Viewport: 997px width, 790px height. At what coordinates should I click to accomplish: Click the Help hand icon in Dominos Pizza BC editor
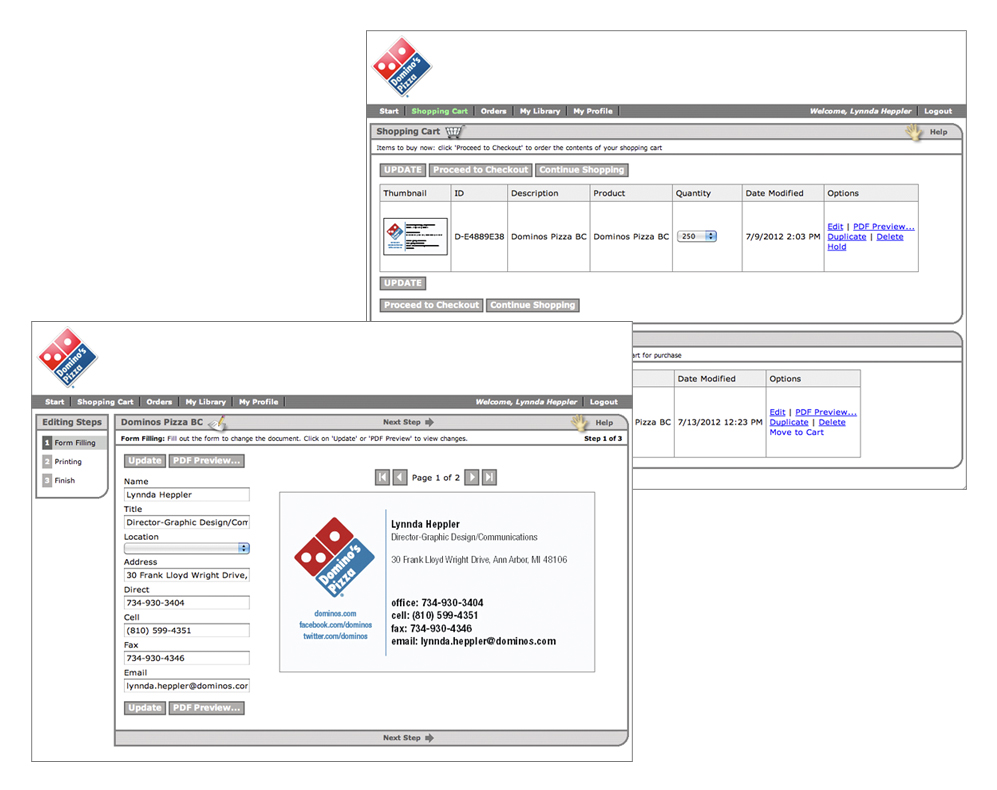pos(579,422)
